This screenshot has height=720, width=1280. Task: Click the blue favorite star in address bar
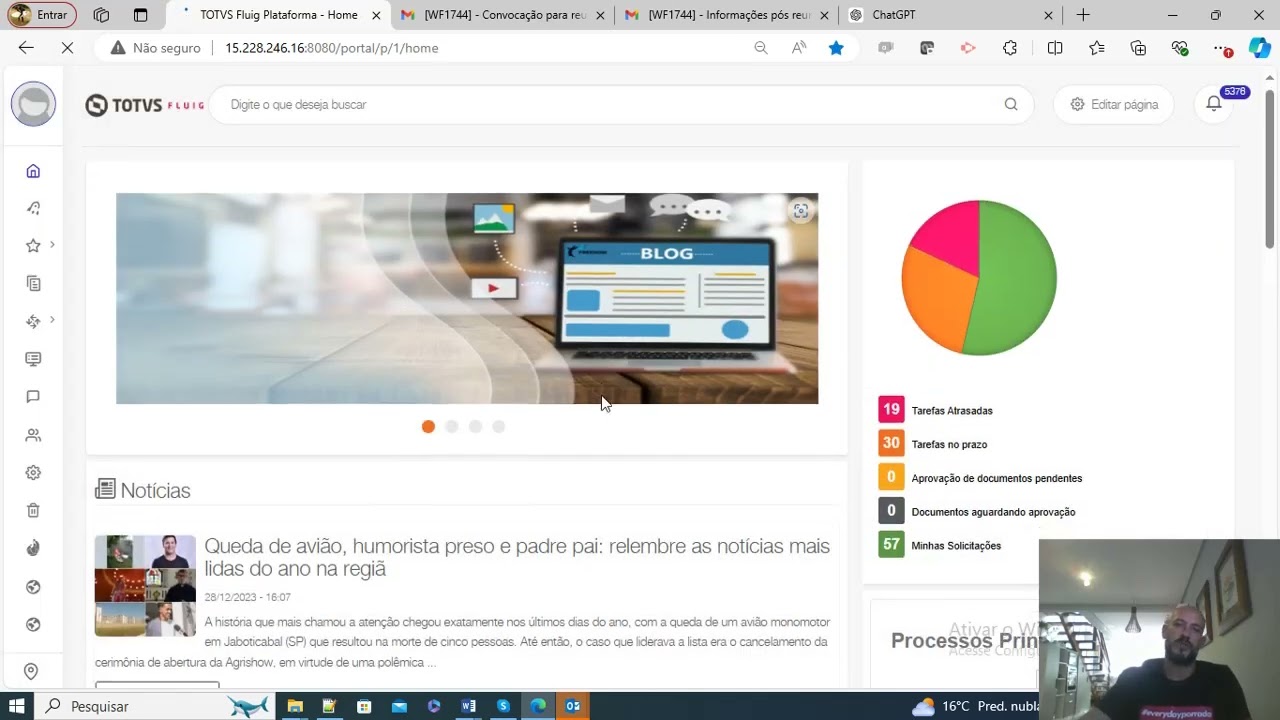pos(836,48)
